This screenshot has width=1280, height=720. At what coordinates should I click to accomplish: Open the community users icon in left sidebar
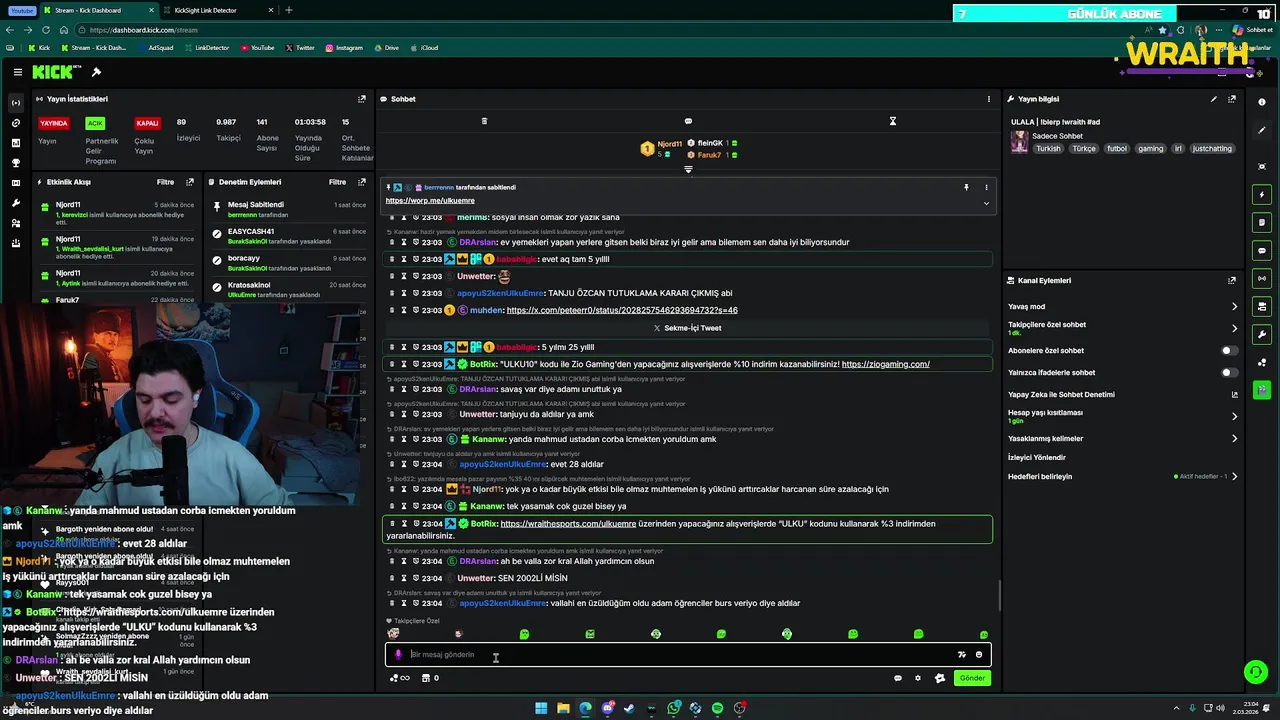click(x=15, y=223)
